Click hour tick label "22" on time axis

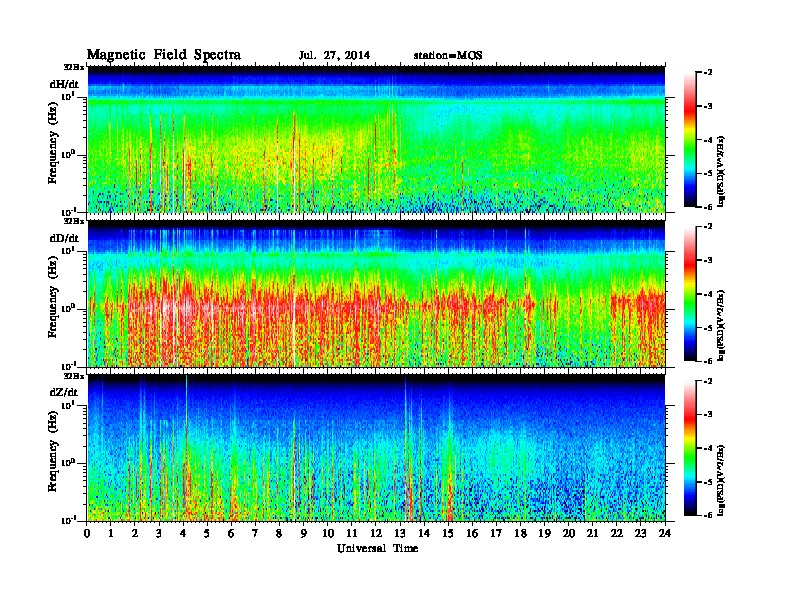pos(617,533)
